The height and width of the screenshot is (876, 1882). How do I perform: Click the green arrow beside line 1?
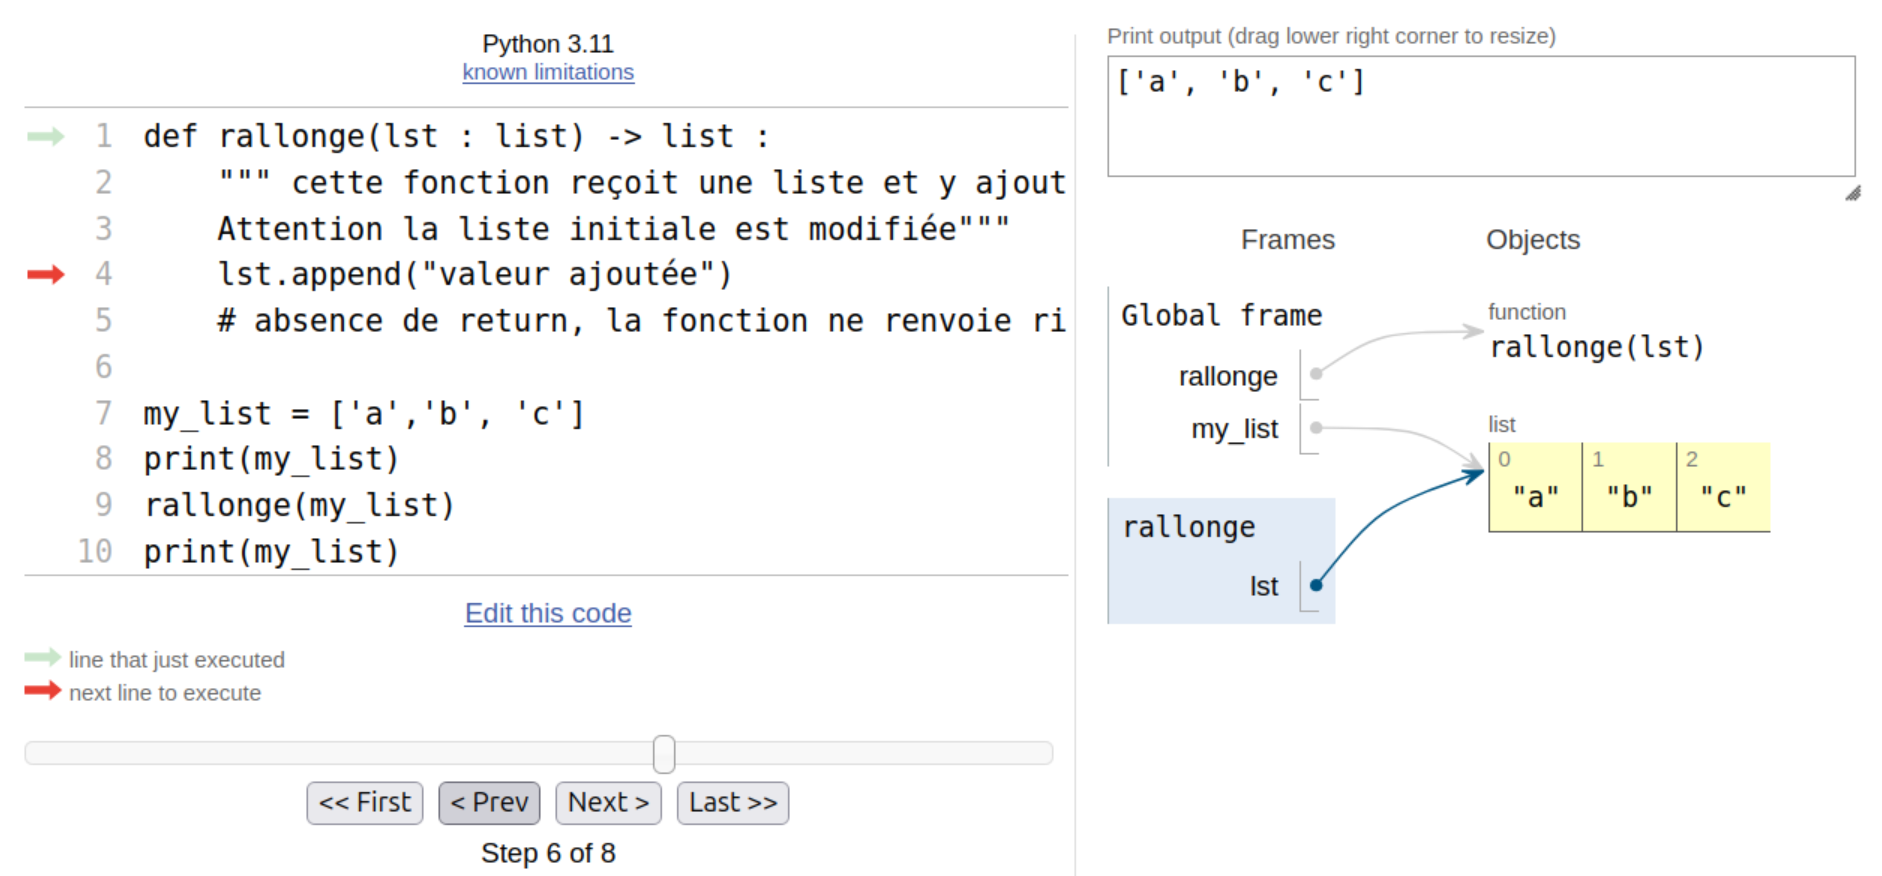(x=45, y=136)
